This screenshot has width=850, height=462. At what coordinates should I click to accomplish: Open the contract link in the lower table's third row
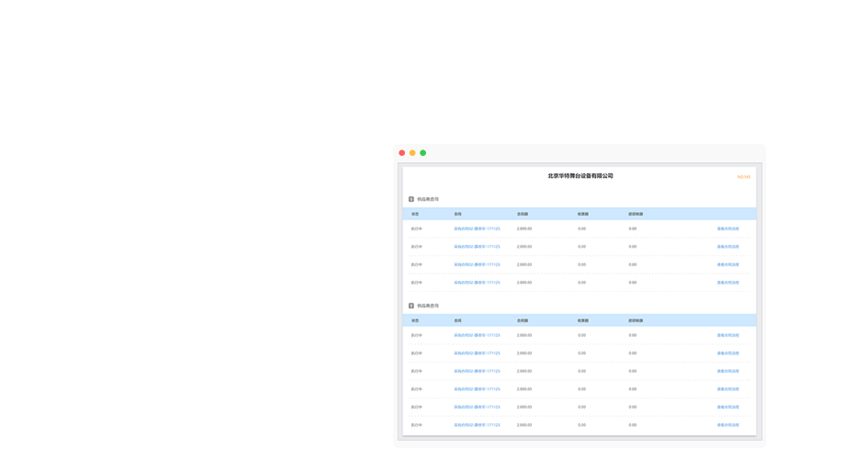click(477, 372)
